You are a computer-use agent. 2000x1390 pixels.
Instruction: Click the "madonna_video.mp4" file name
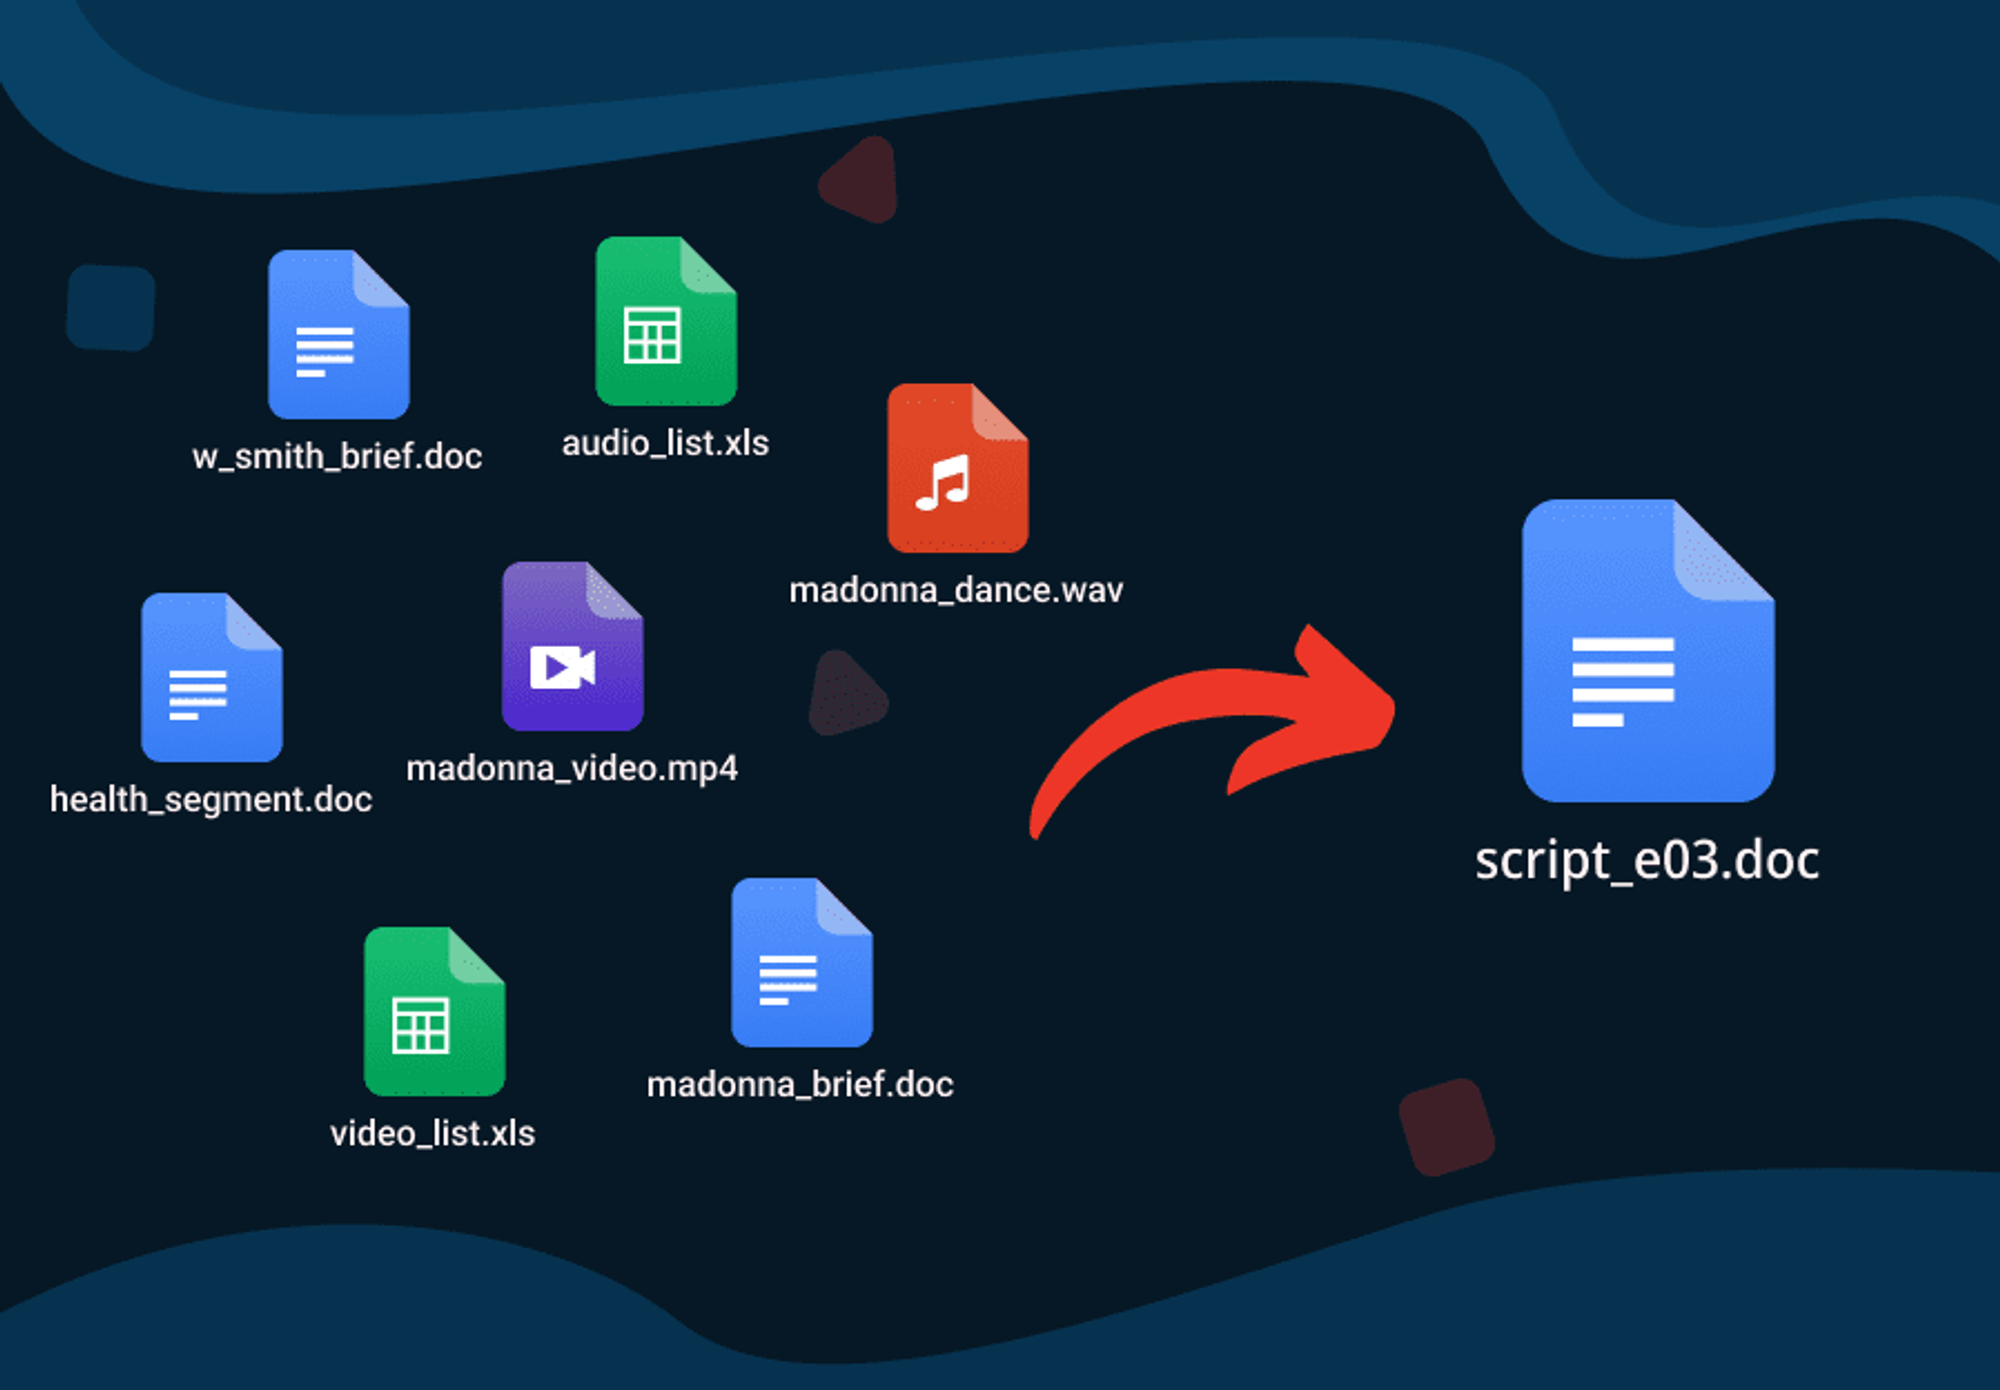pos(572,769)
